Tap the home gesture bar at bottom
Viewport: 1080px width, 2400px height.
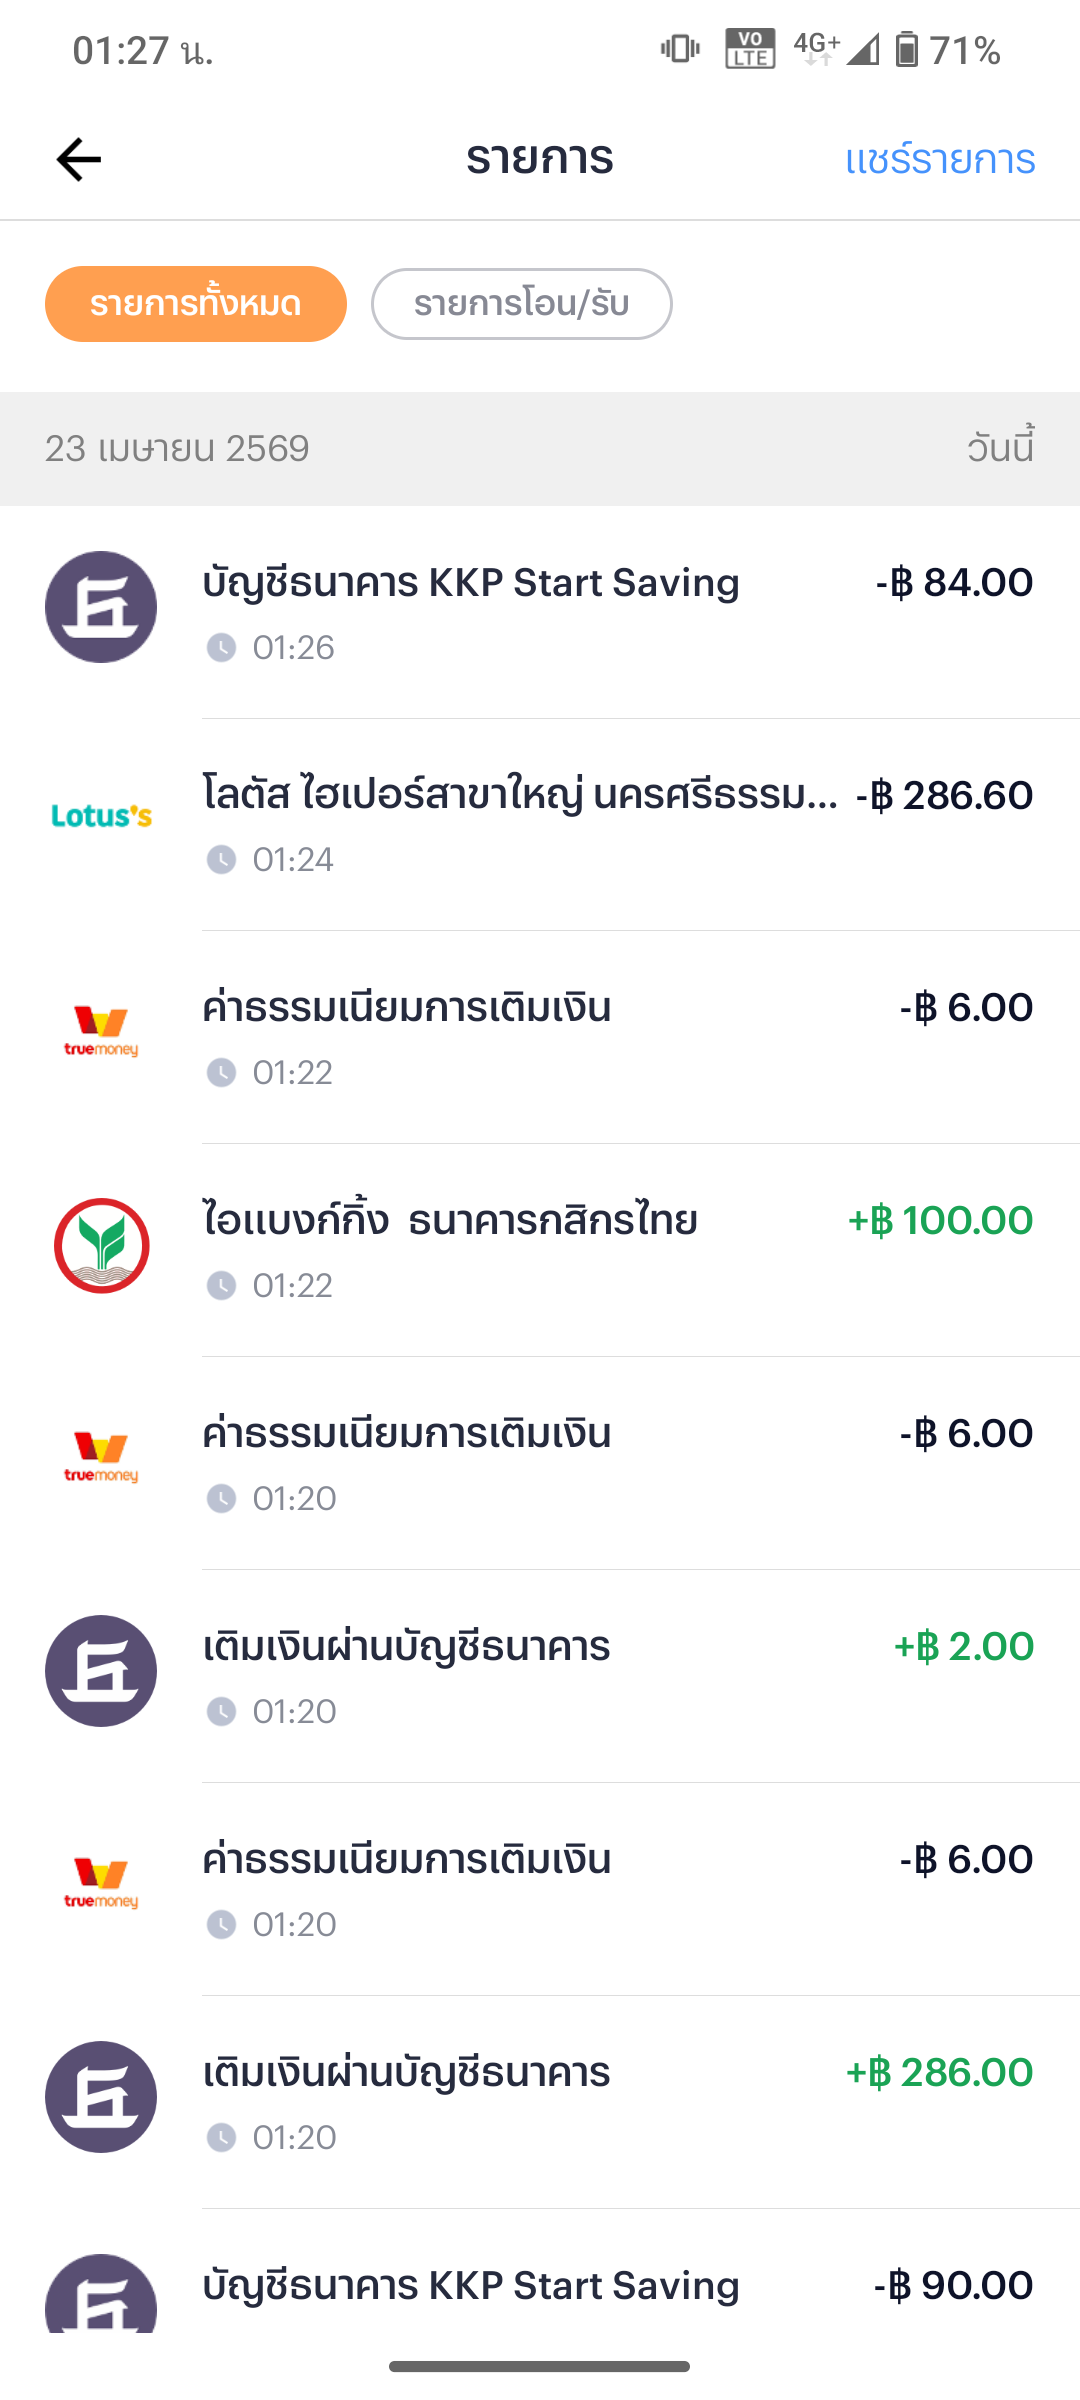(540, 2367)
